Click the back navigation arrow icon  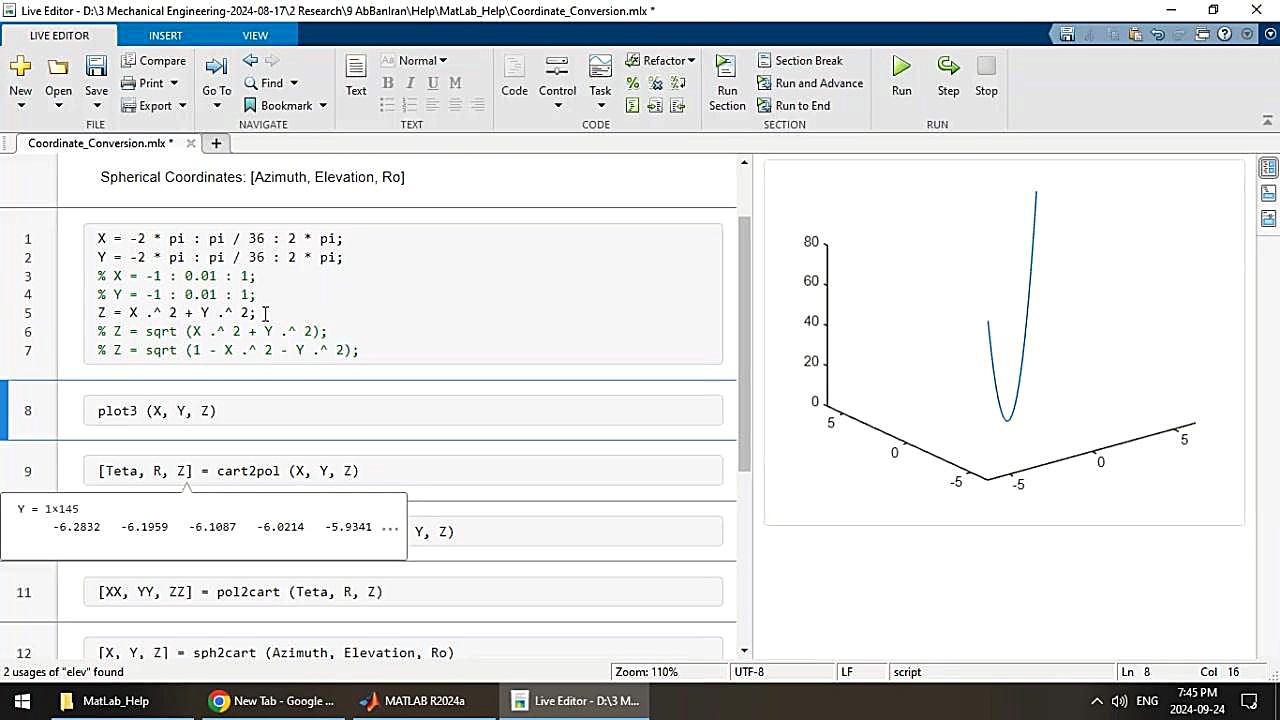click(250, 61)
